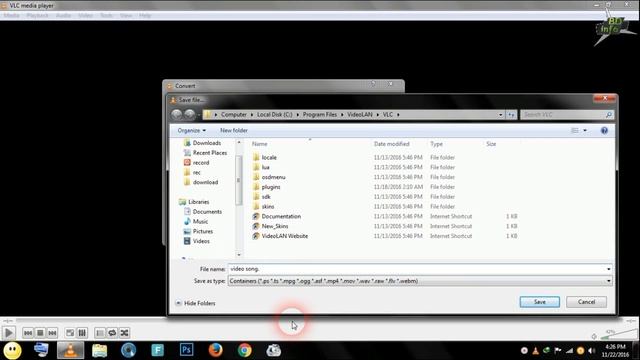Open Photoshop from the taskbar

[187, 350]
